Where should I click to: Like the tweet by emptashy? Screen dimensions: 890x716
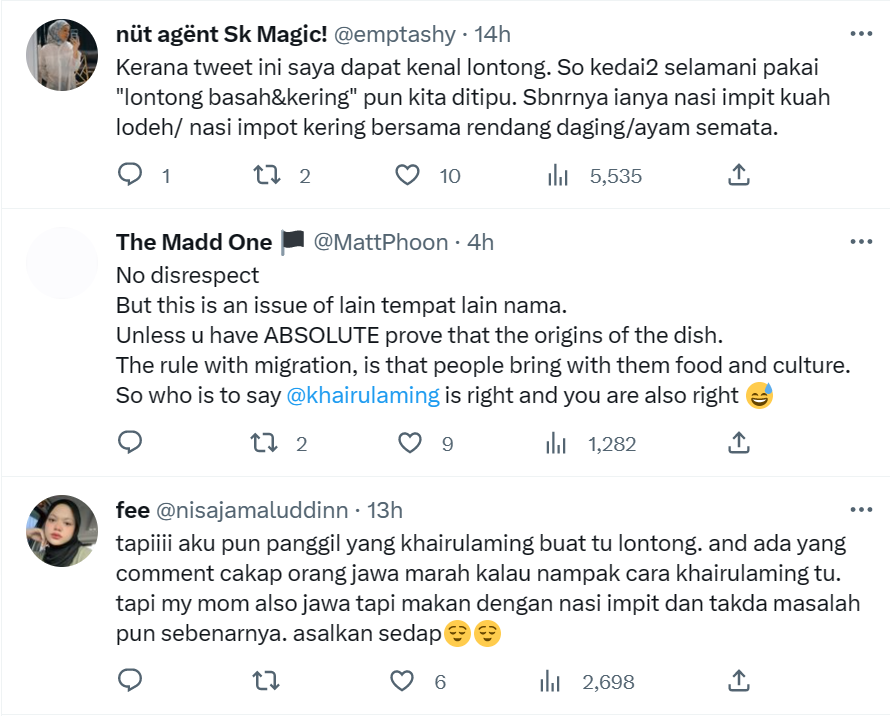407,176
